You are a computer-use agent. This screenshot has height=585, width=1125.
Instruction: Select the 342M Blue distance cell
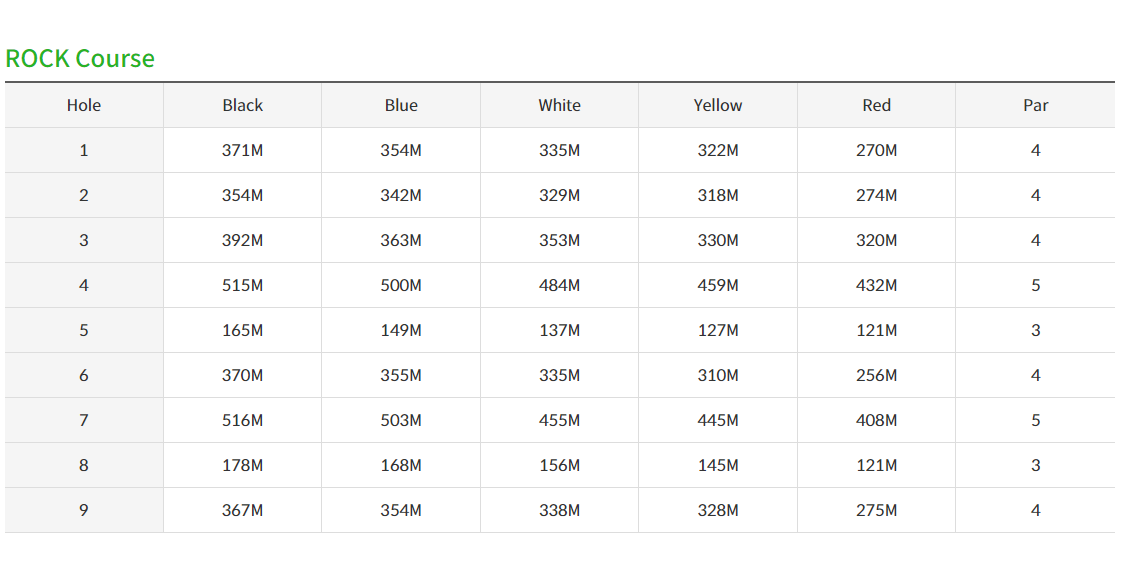pyautogui.click(x=401, y=195)
